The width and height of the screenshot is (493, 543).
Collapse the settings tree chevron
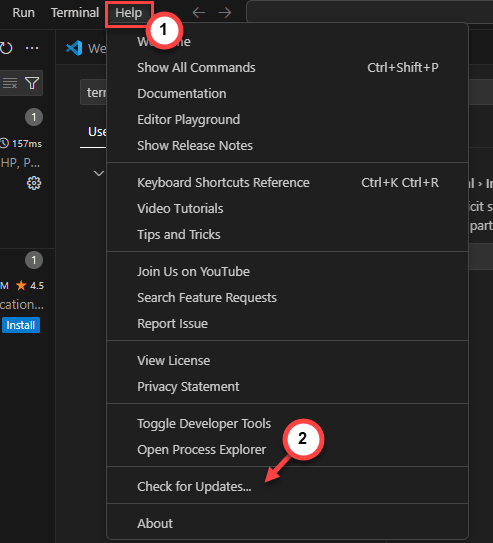tap(99, 173)
